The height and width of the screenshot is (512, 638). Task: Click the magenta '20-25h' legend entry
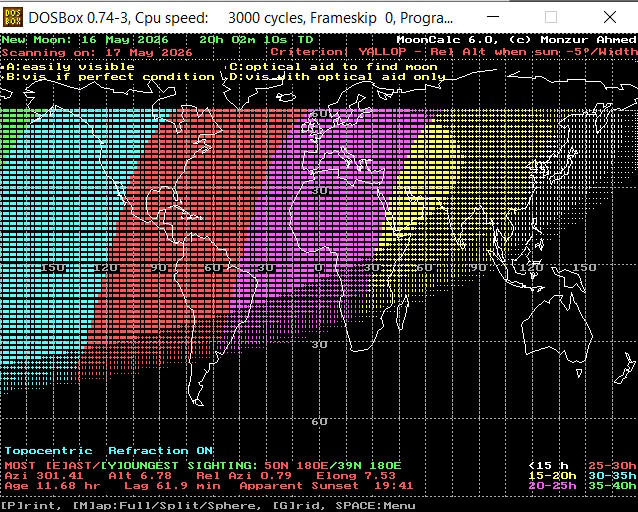[552, 486]
